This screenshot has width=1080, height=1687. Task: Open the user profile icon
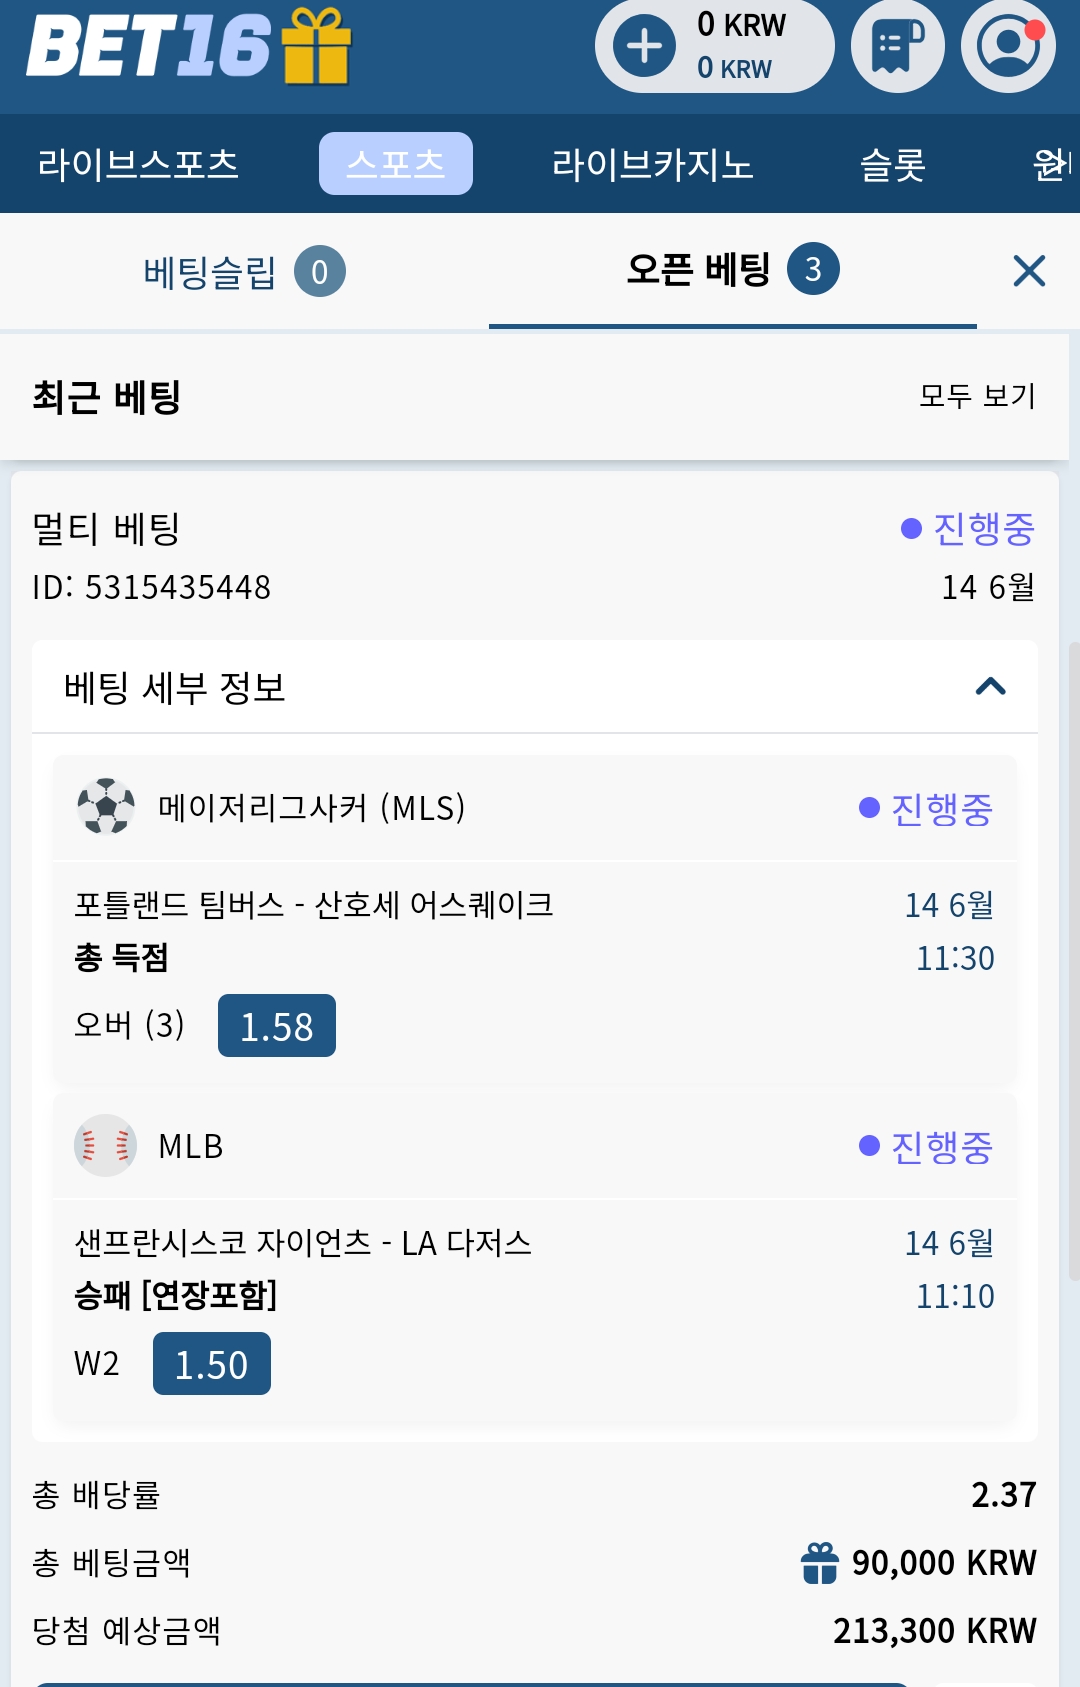point(1008,46)
